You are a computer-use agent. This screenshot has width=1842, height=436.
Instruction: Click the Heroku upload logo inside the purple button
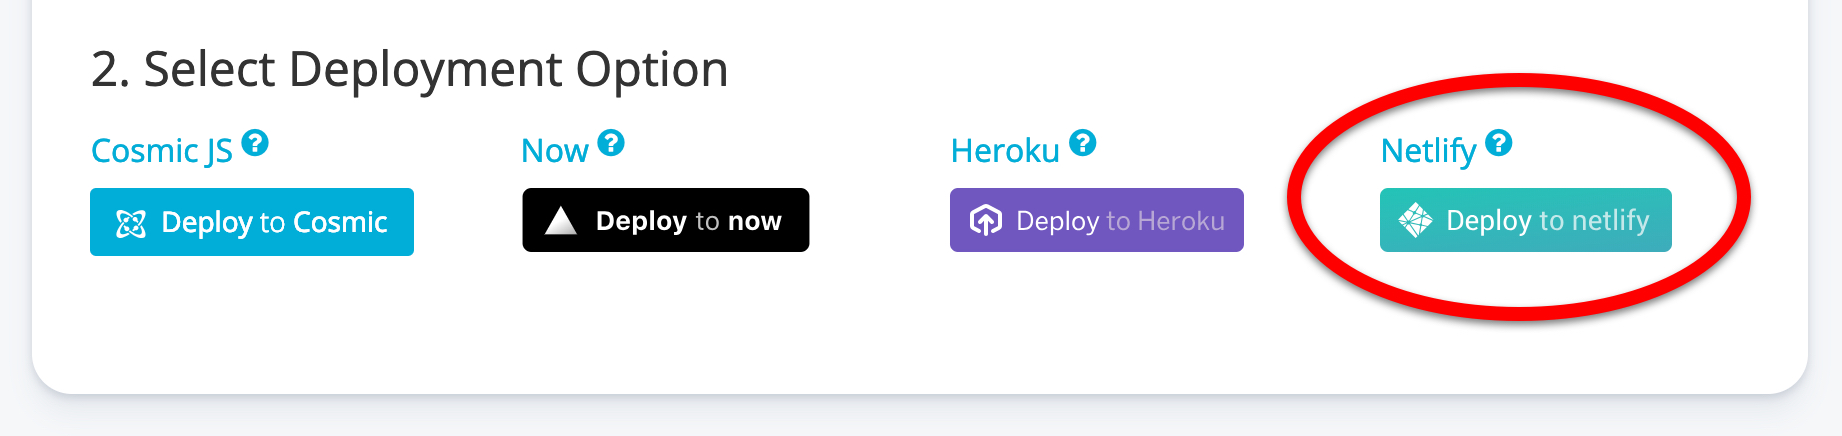[x=986, y=220]
